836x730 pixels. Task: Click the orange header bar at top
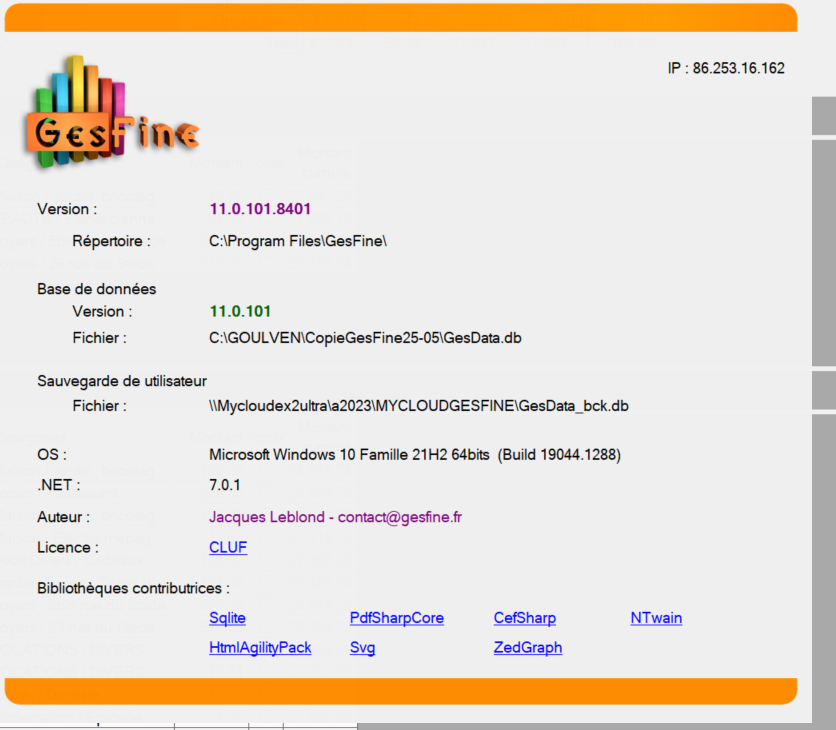coord(400,17)
